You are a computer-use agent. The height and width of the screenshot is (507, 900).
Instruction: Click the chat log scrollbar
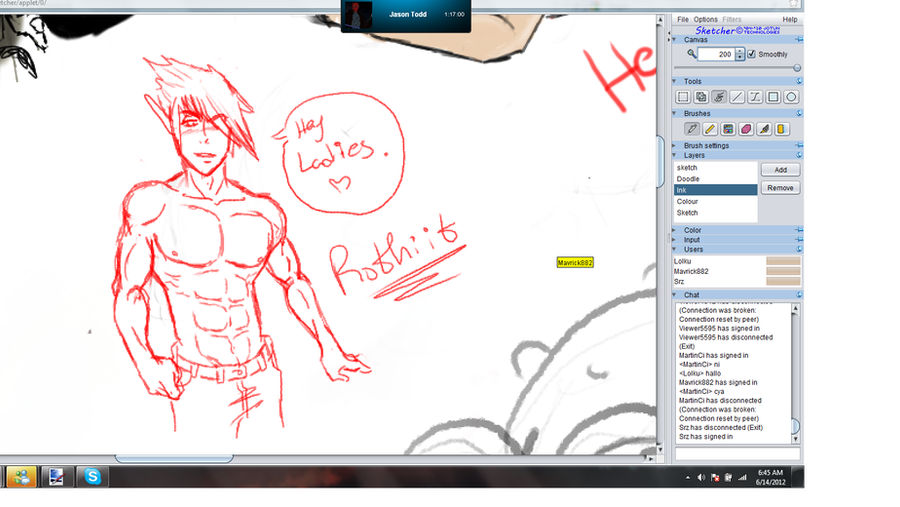pos(796,373)
